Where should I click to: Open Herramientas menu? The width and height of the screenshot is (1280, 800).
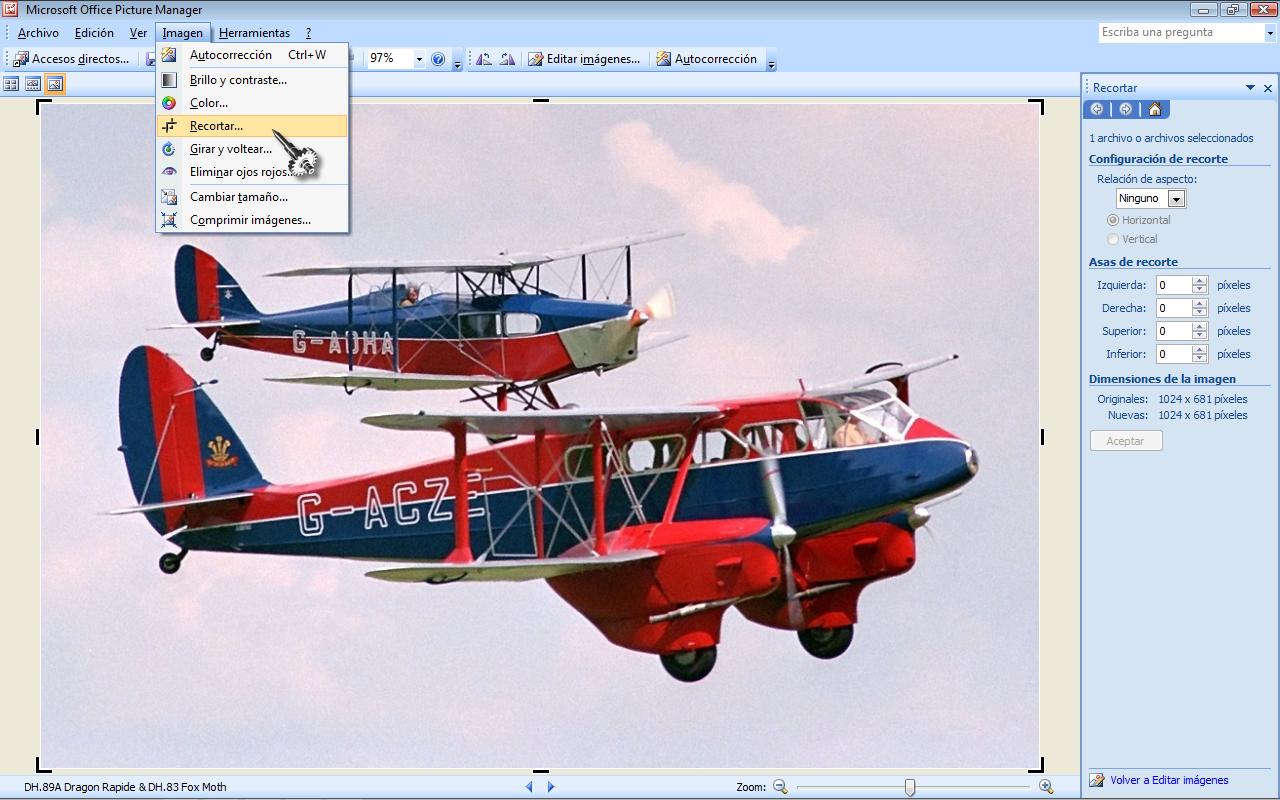(x=254, y=33)
